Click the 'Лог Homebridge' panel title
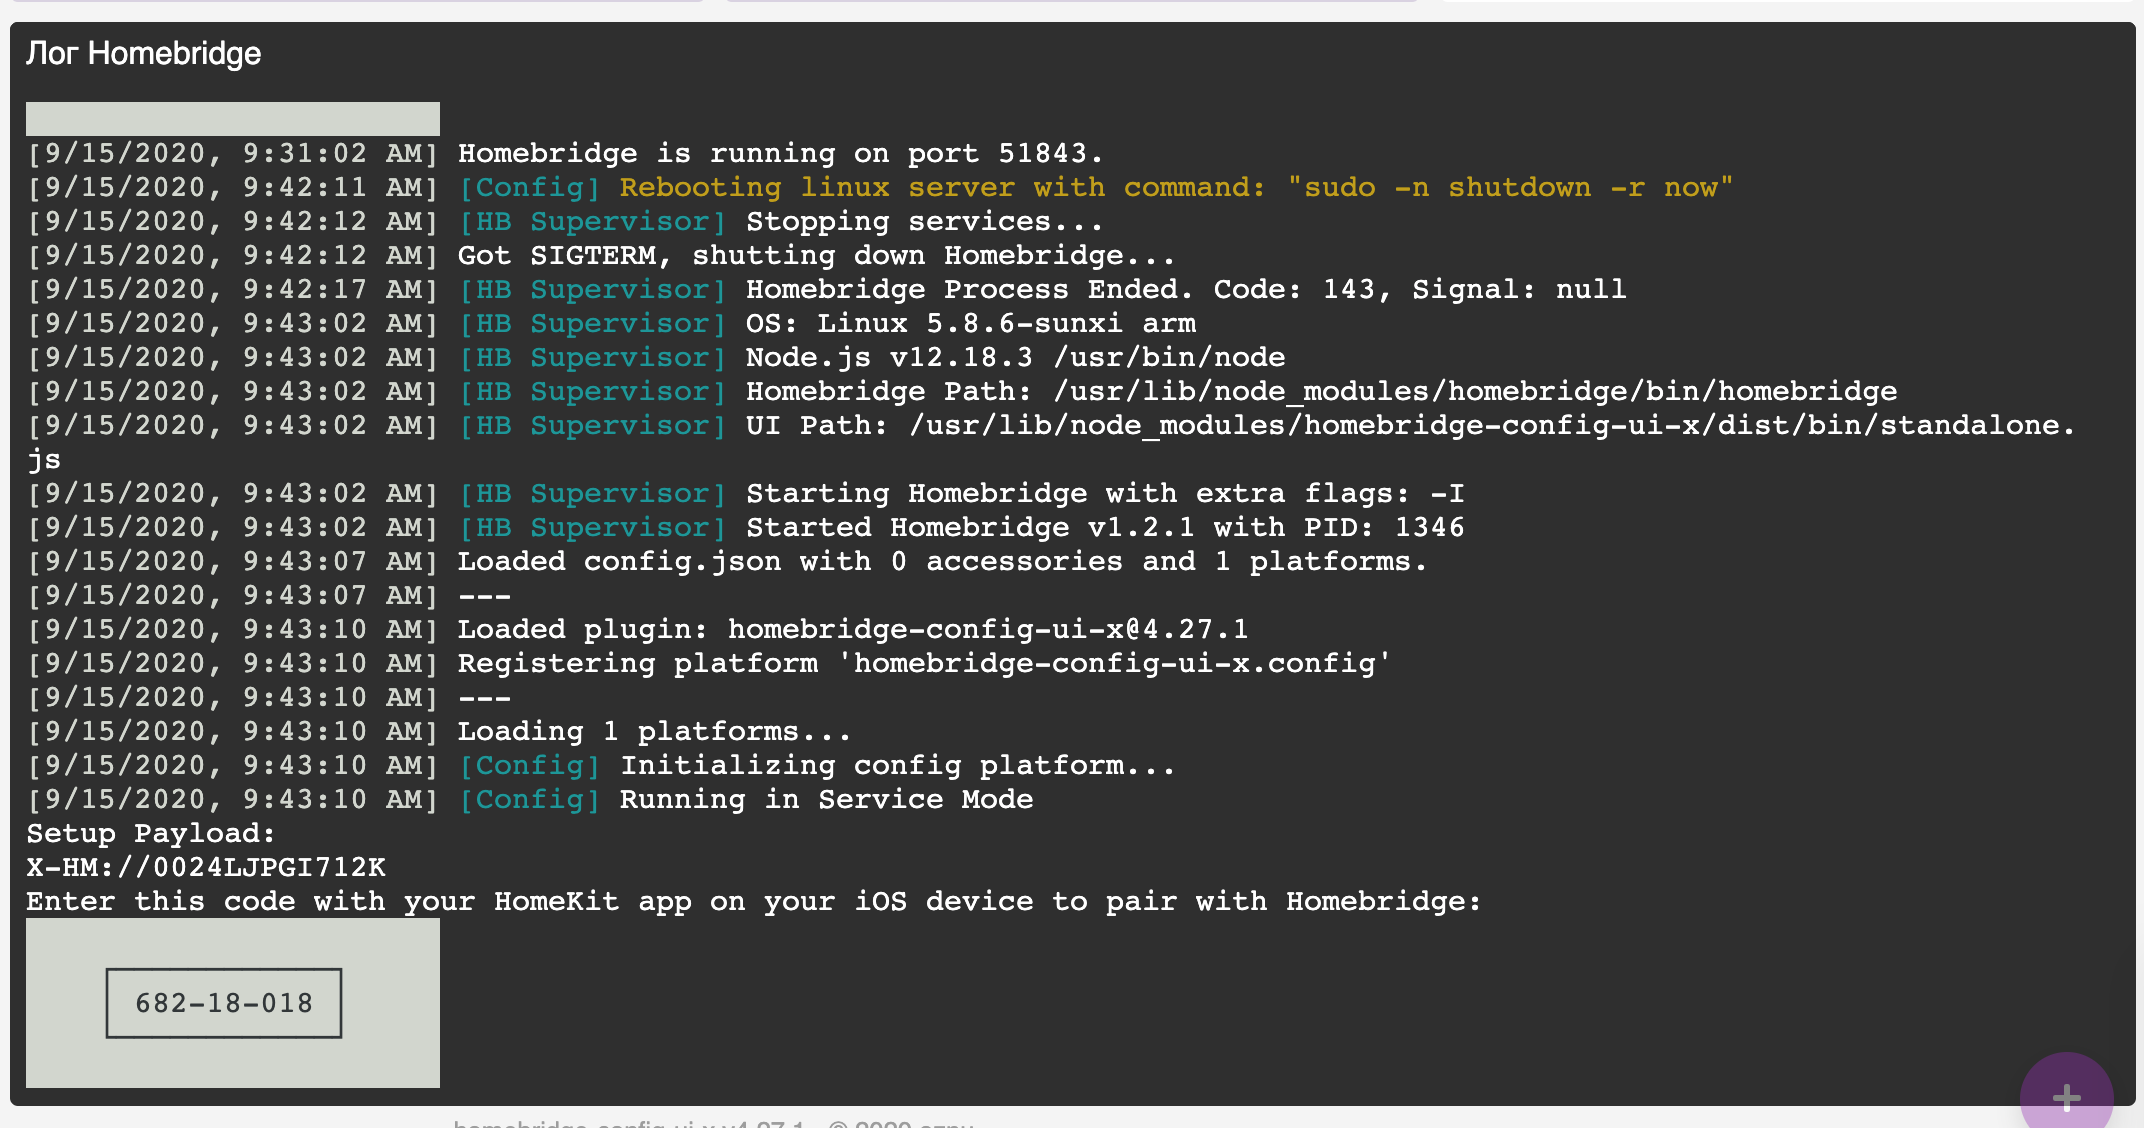Image resolution: width=2144 pixels, height=1128 pixels. click(x=144, y=53)
